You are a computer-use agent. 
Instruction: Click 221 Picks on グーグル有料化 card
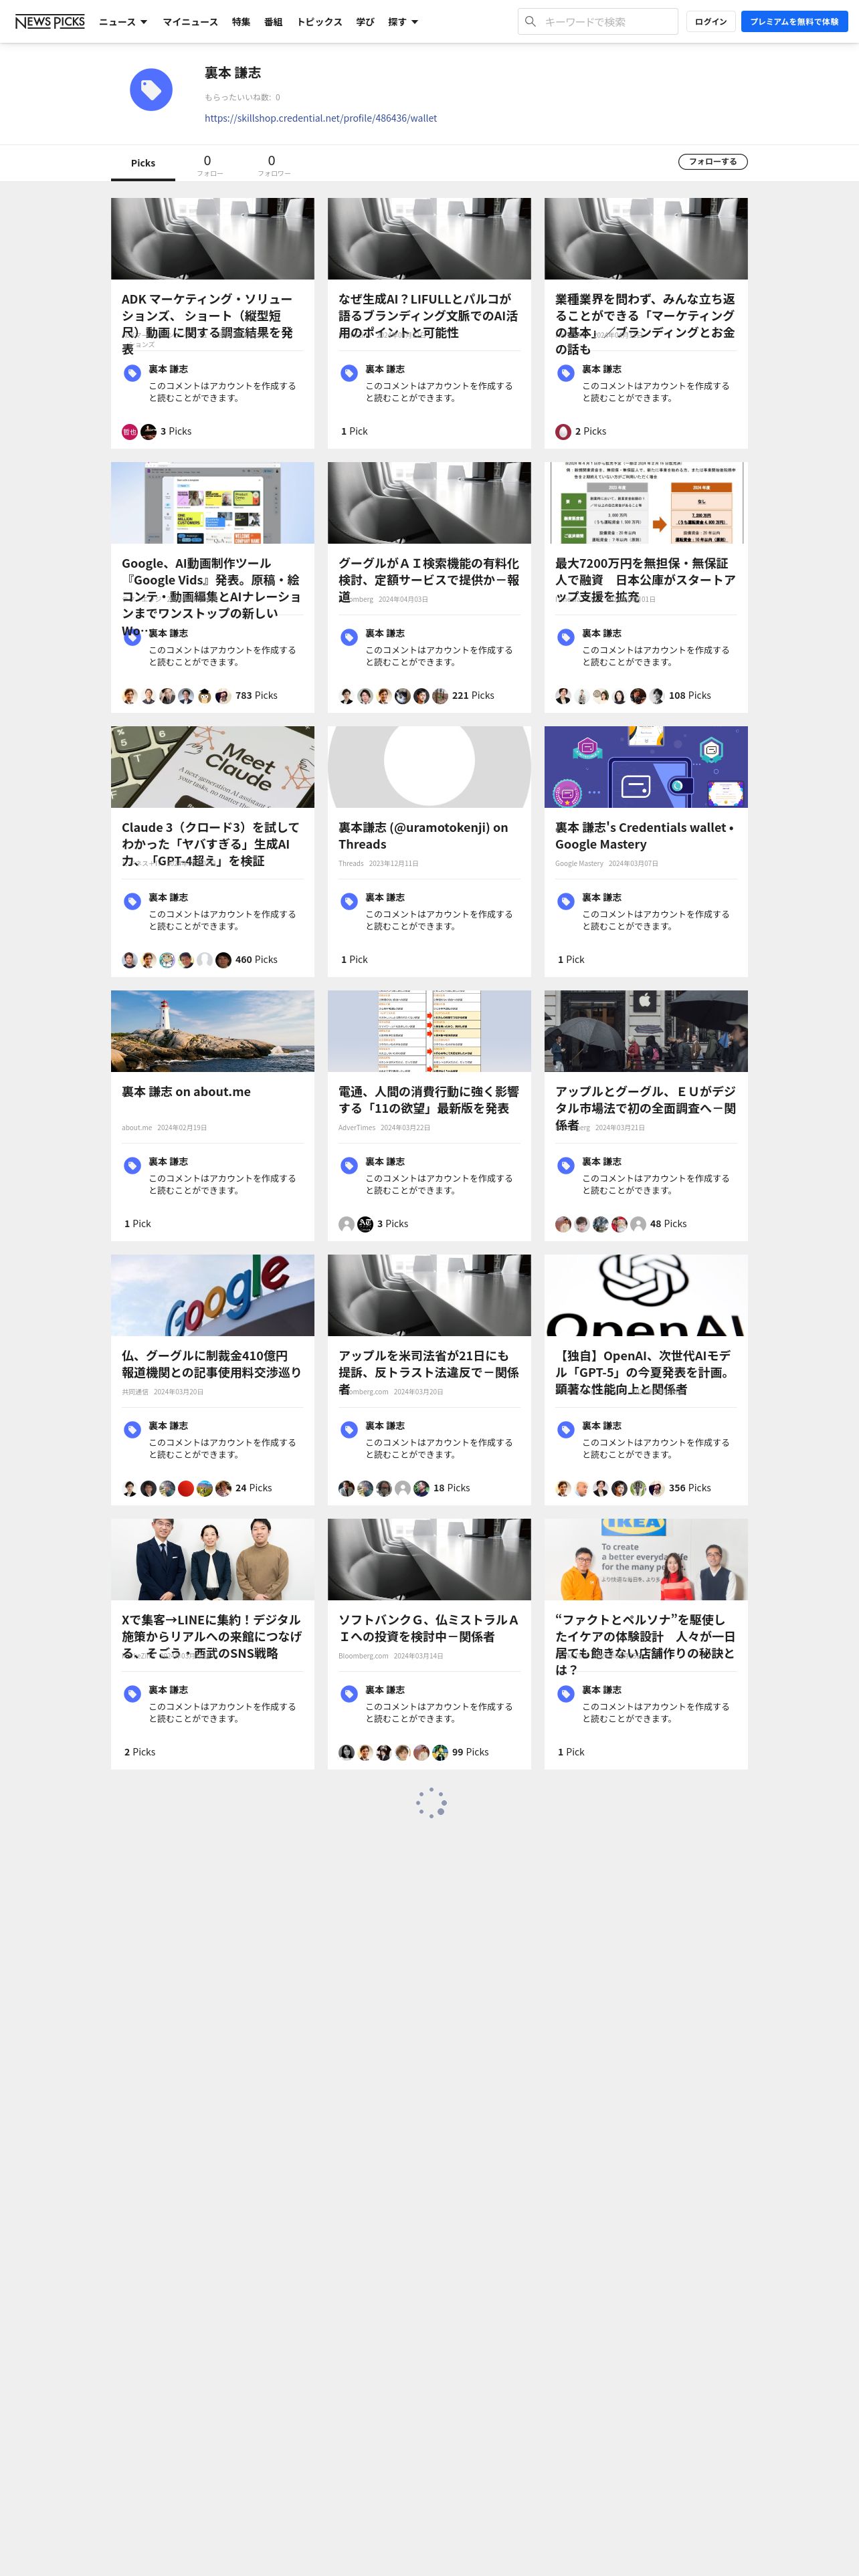click(472, 695)
